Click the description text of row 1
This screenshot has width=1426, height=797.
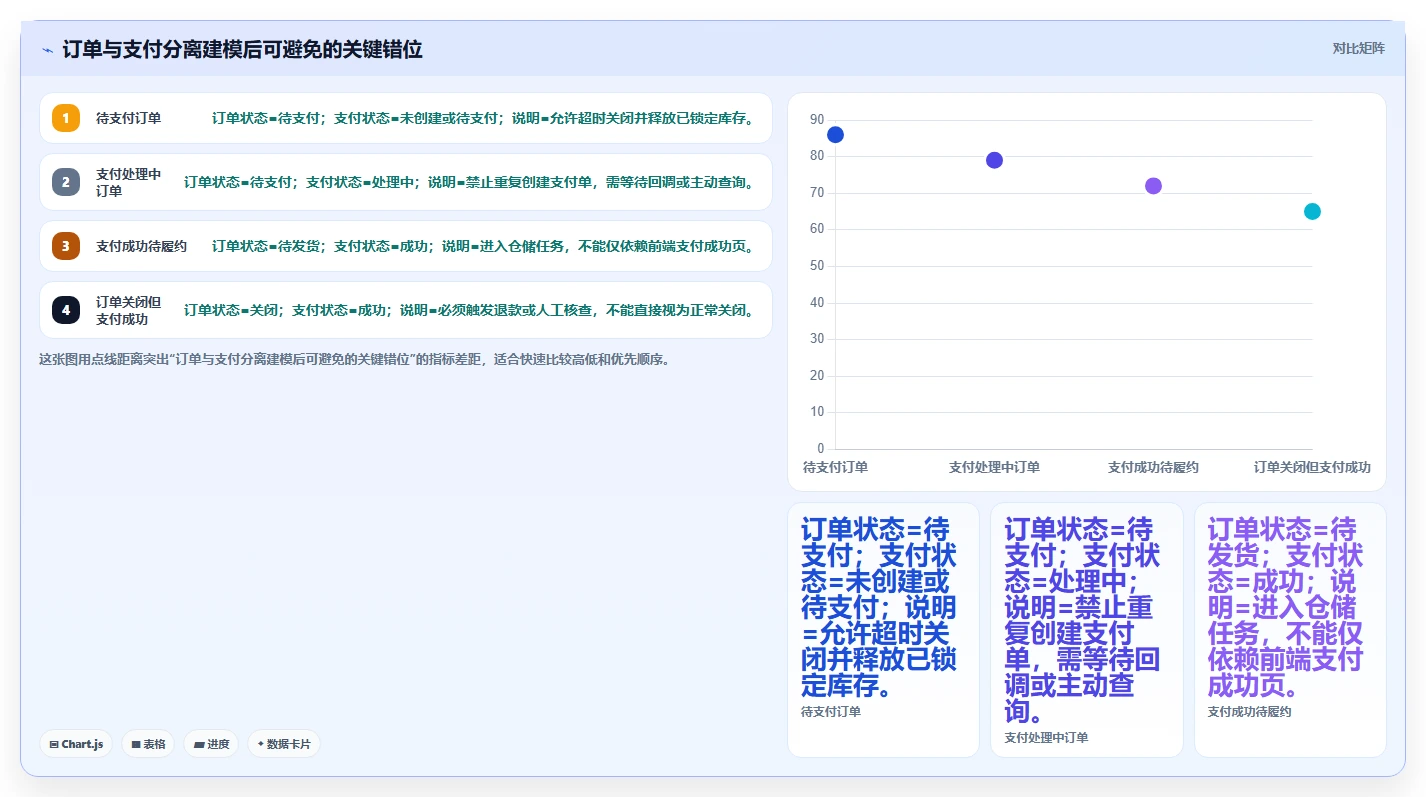tap(483, 118)
